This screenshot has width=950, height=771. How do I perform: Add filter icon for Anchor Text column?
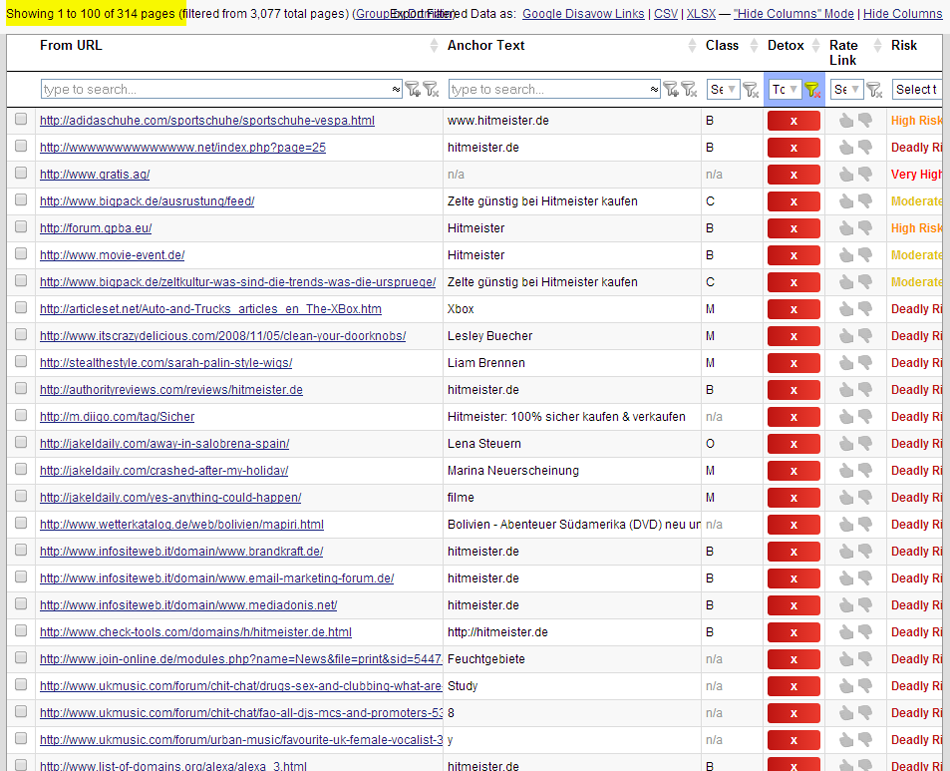pos(671,90)
